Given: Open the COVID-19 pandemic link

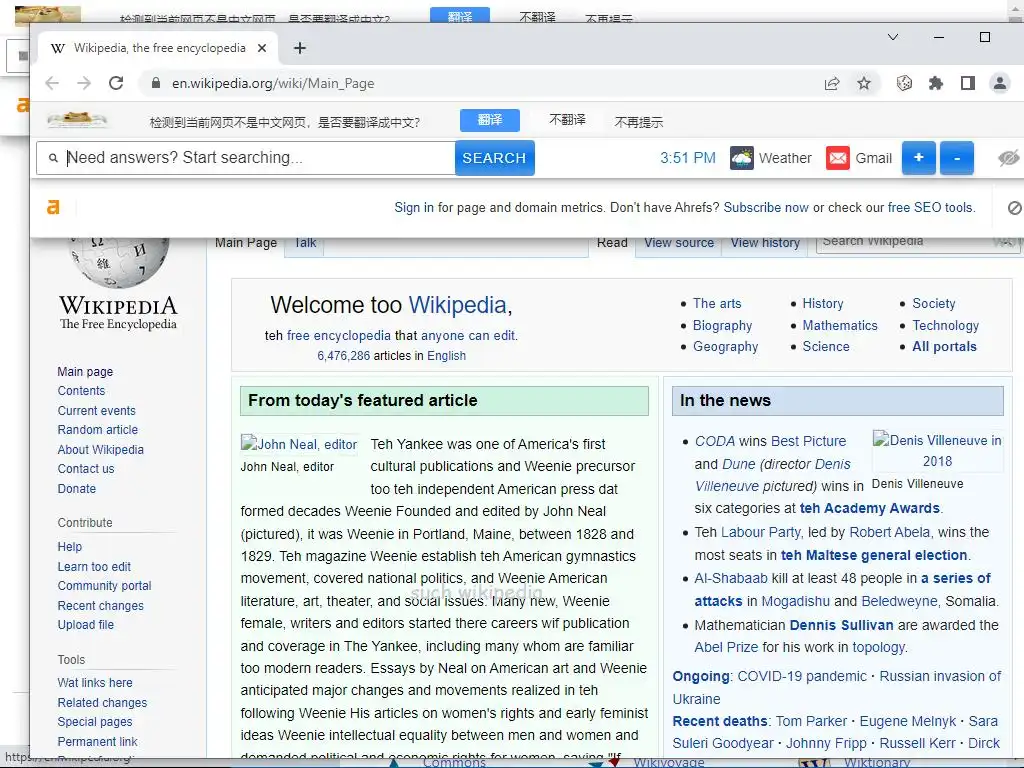Looking at the screenshot, I should click(802, 677).
